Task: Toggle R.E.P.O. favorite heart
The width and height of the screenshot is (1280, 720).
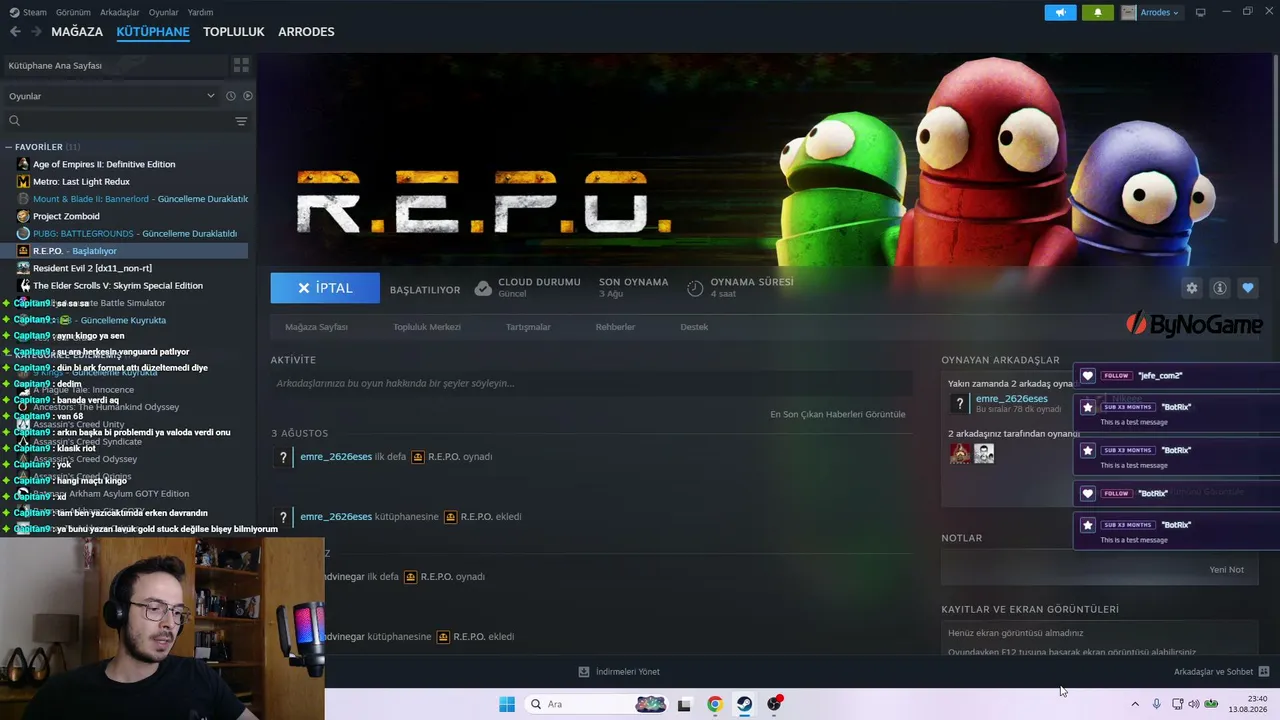Action: (1248, 288)
